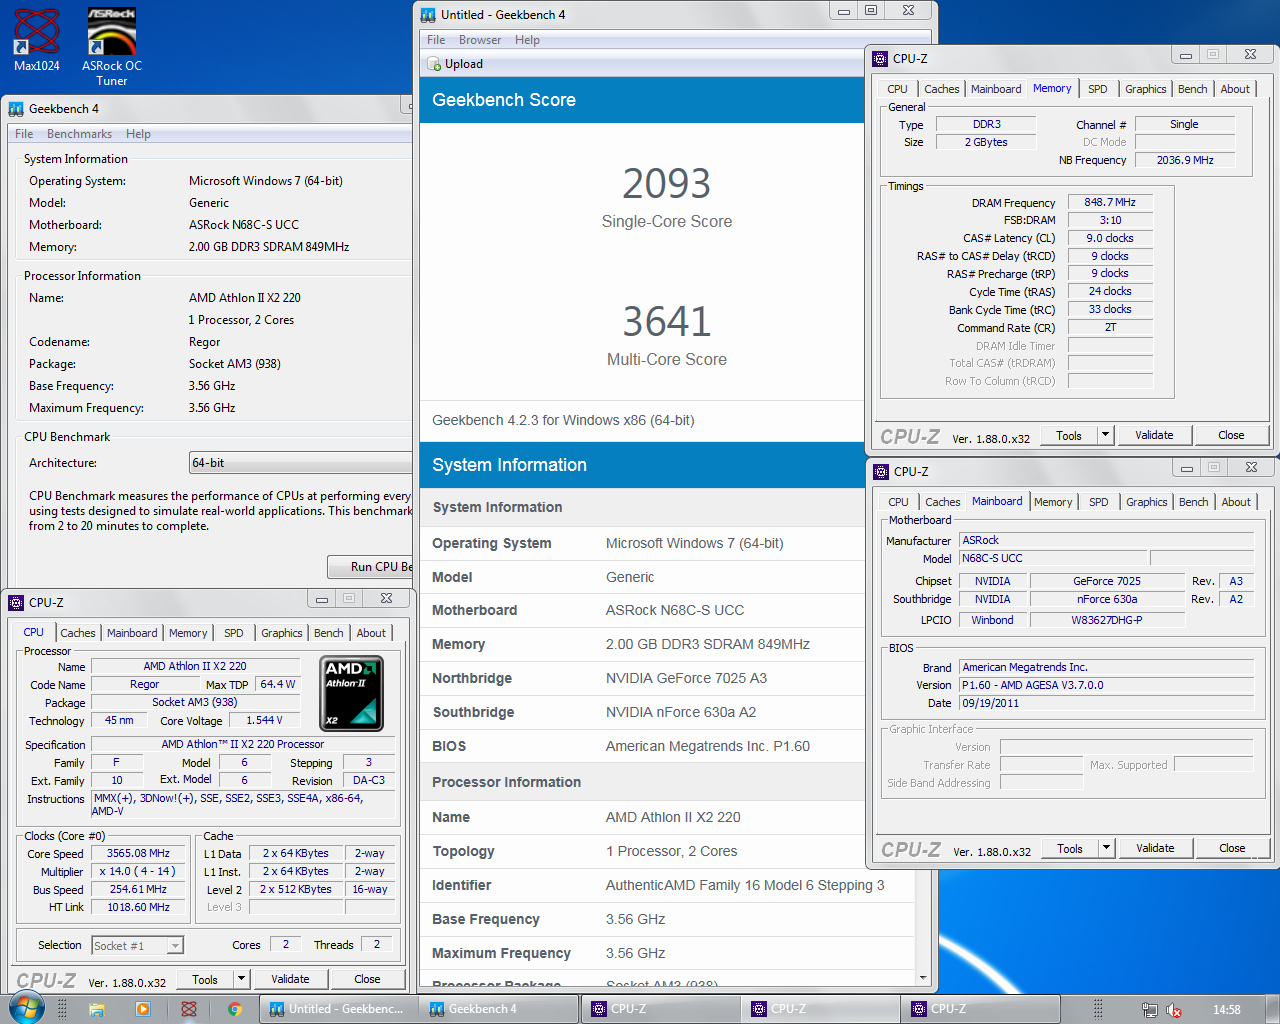Click the DRAM Frequency 848.7 MHz field
This screenshot has height=1024, width=1280.
(1110, 202)
